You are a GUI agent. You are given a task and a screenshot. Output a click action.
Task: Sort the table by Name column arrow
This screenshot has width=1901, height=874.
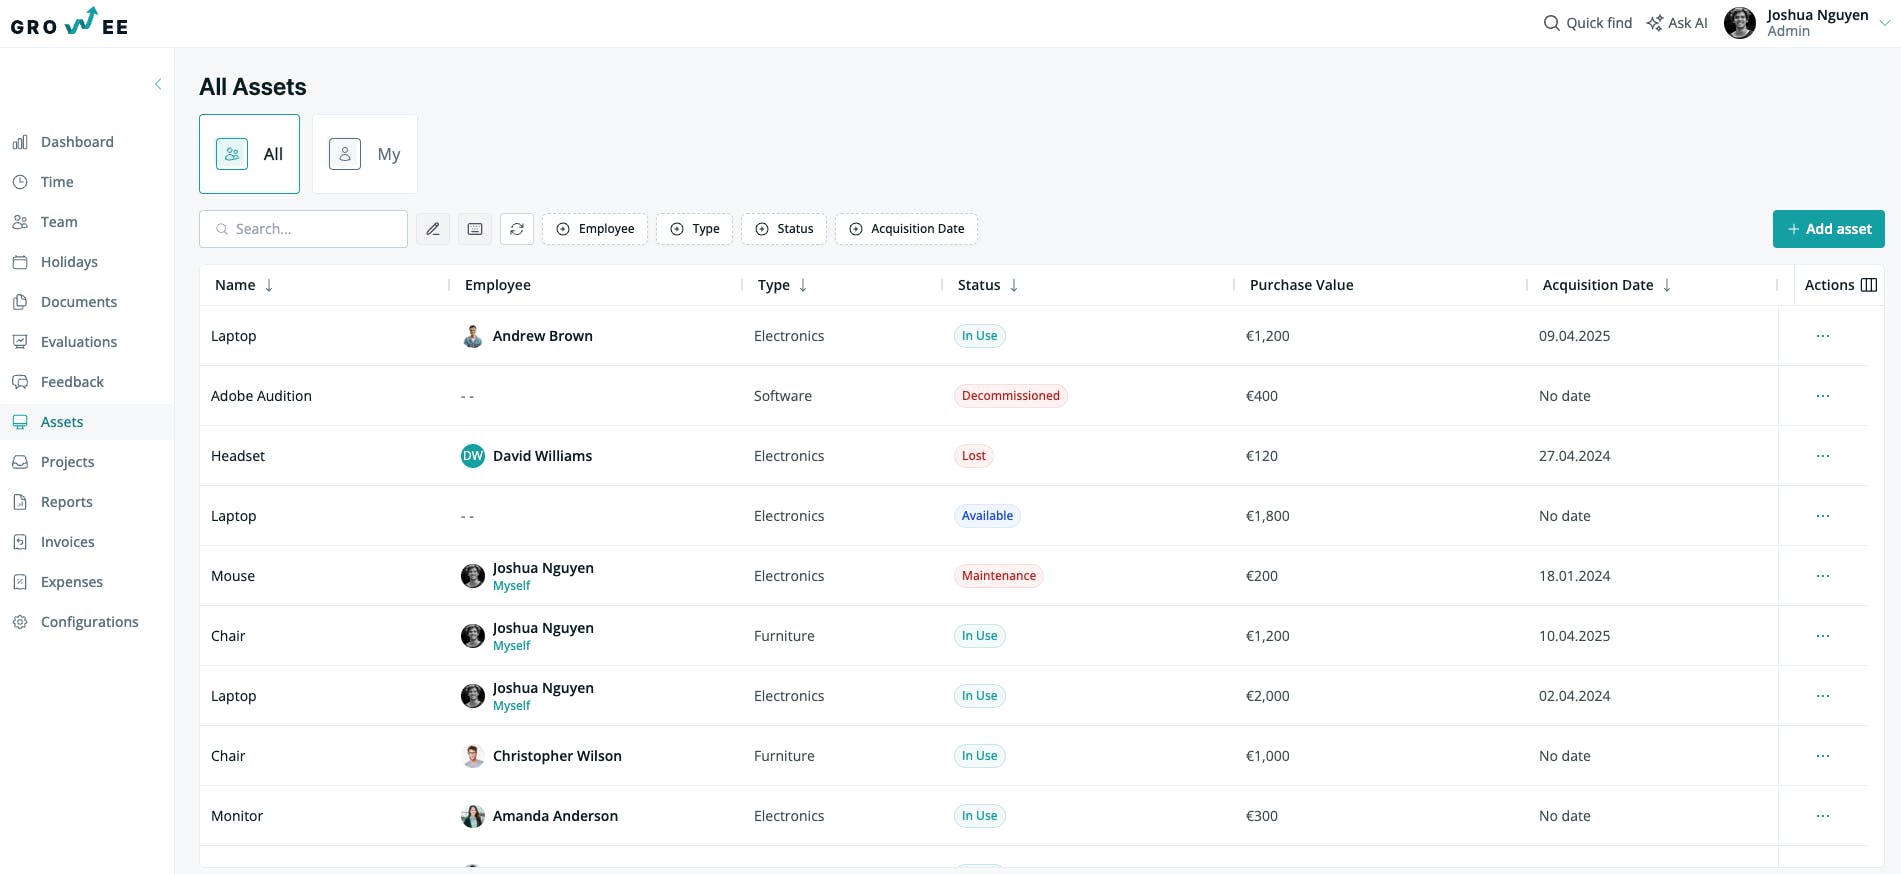click(269, 285)
